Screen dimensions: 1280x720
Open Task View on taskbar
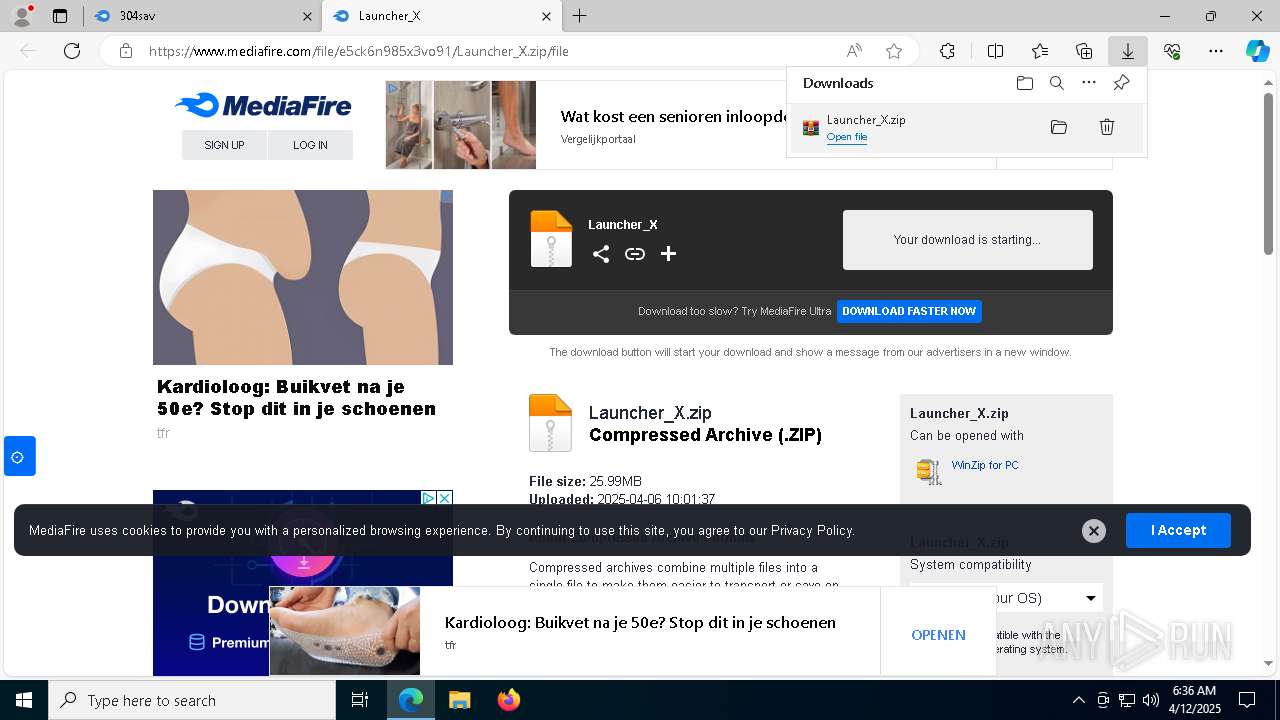[x=360, y=700]
